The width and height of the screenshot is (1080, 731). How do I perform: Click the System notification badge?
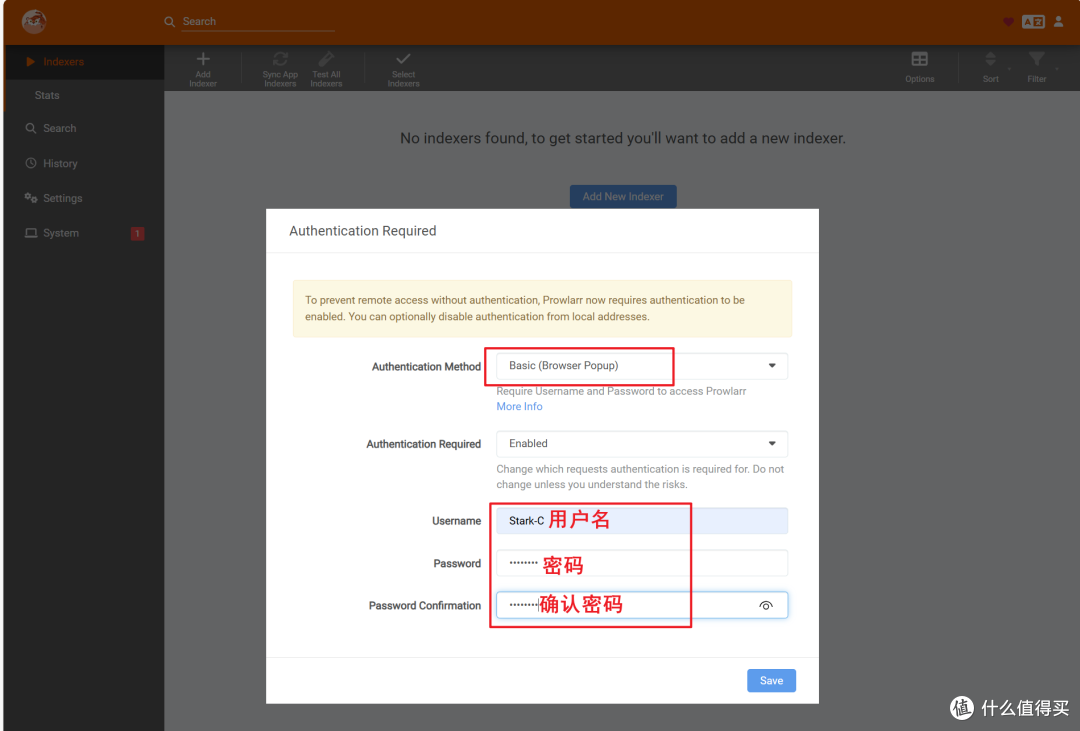137,234
